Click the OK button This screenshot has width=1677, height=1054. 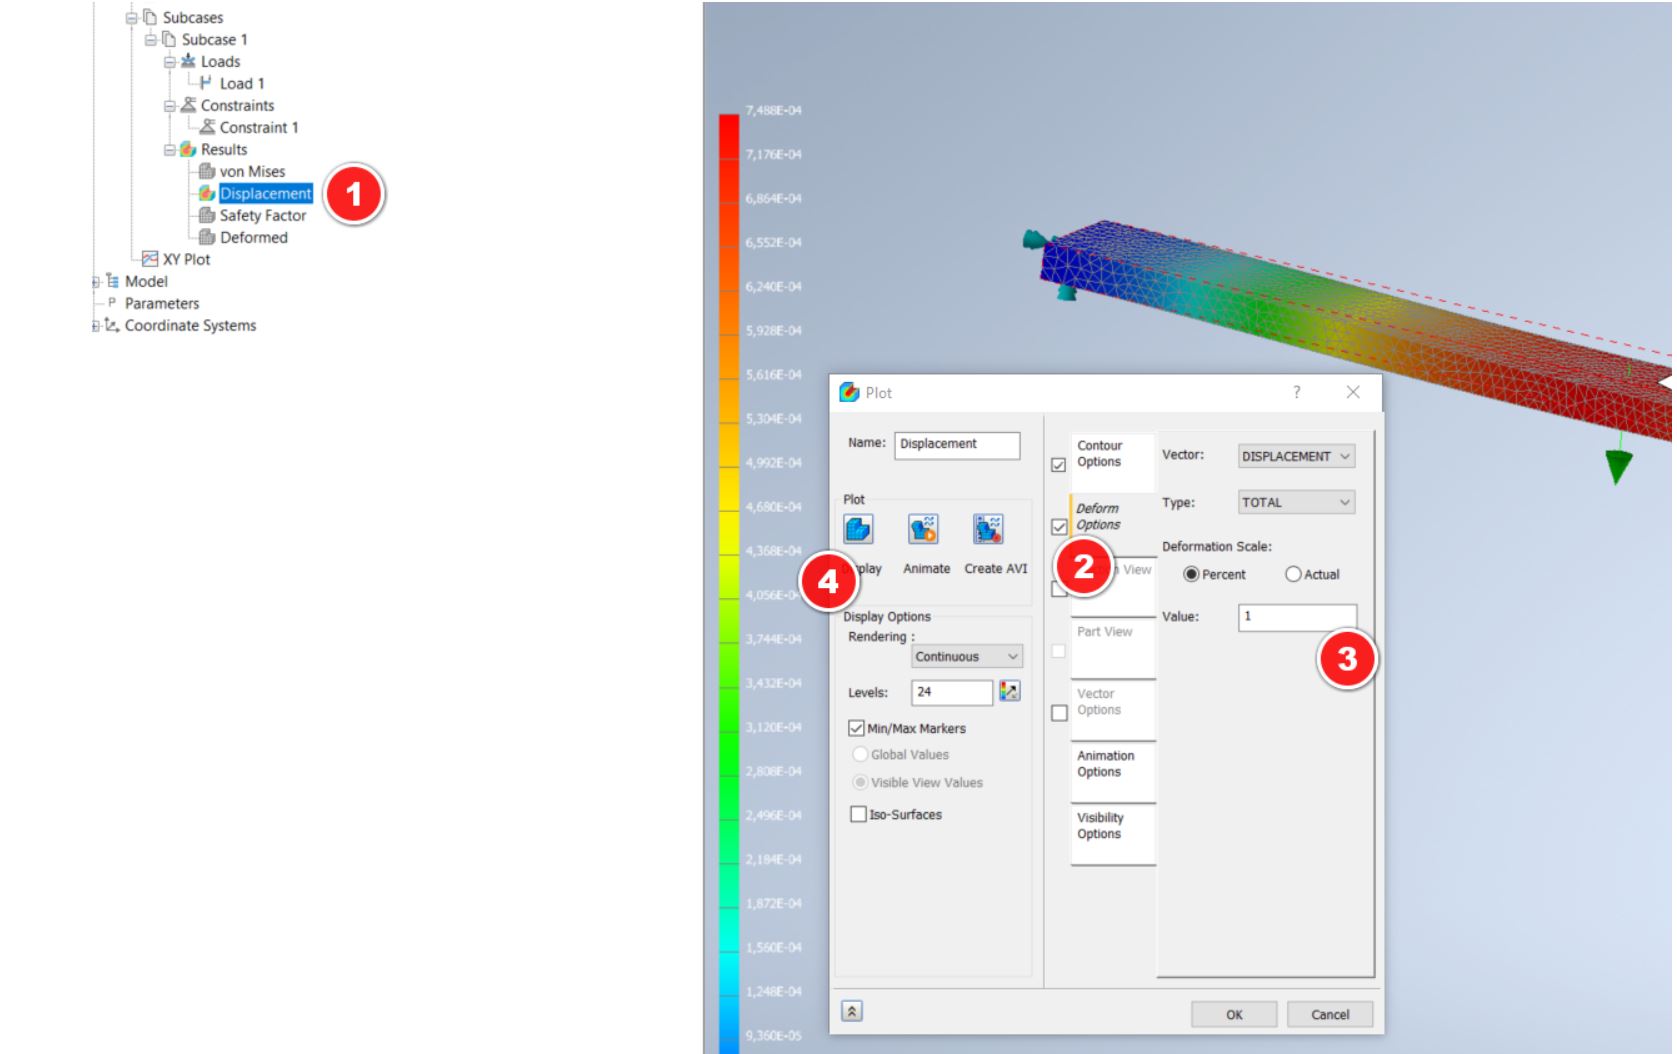click(x=1234, y=1014)
